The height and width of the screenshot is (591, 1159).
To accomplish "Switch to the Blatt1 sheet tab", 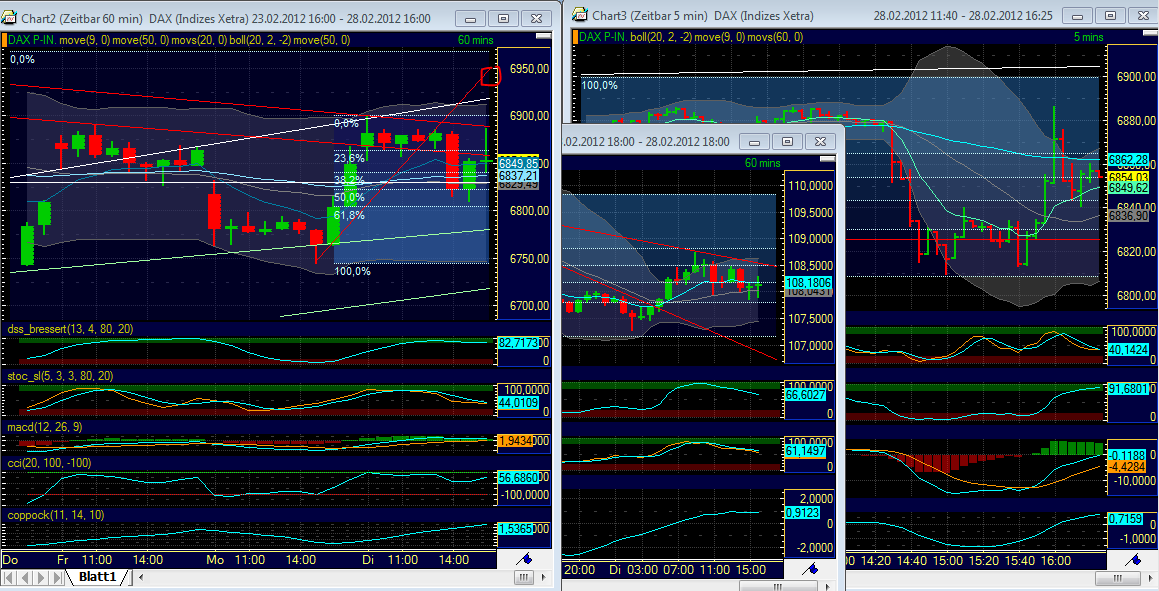I will [97, 576].
